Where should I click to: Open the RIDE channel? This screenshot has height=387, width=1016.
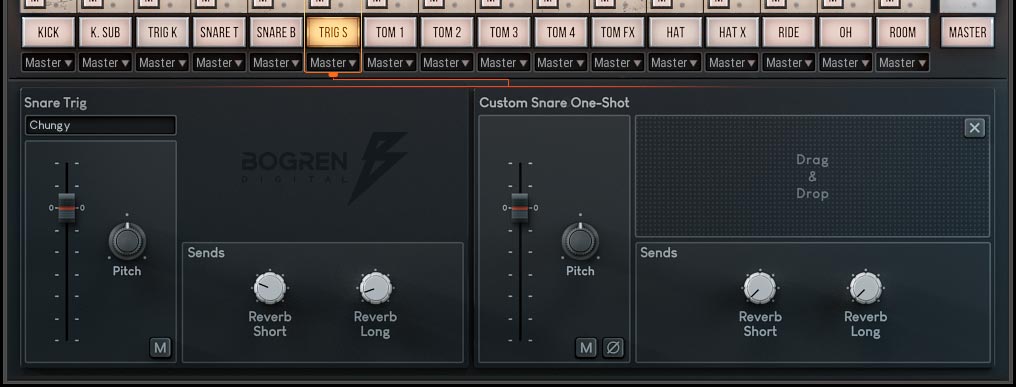click(x=790, y=32)
